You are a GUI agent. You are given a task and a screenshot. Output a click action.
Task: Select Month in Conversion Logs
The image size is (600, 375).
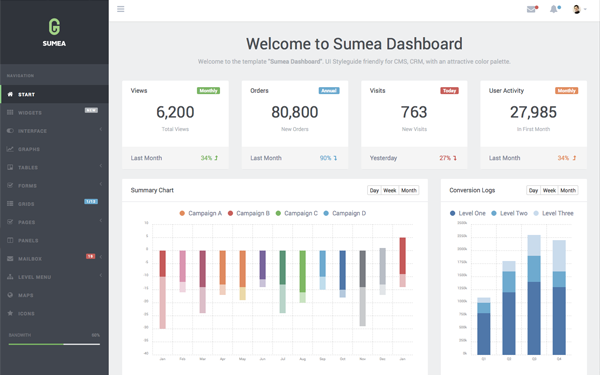[568, 190]
